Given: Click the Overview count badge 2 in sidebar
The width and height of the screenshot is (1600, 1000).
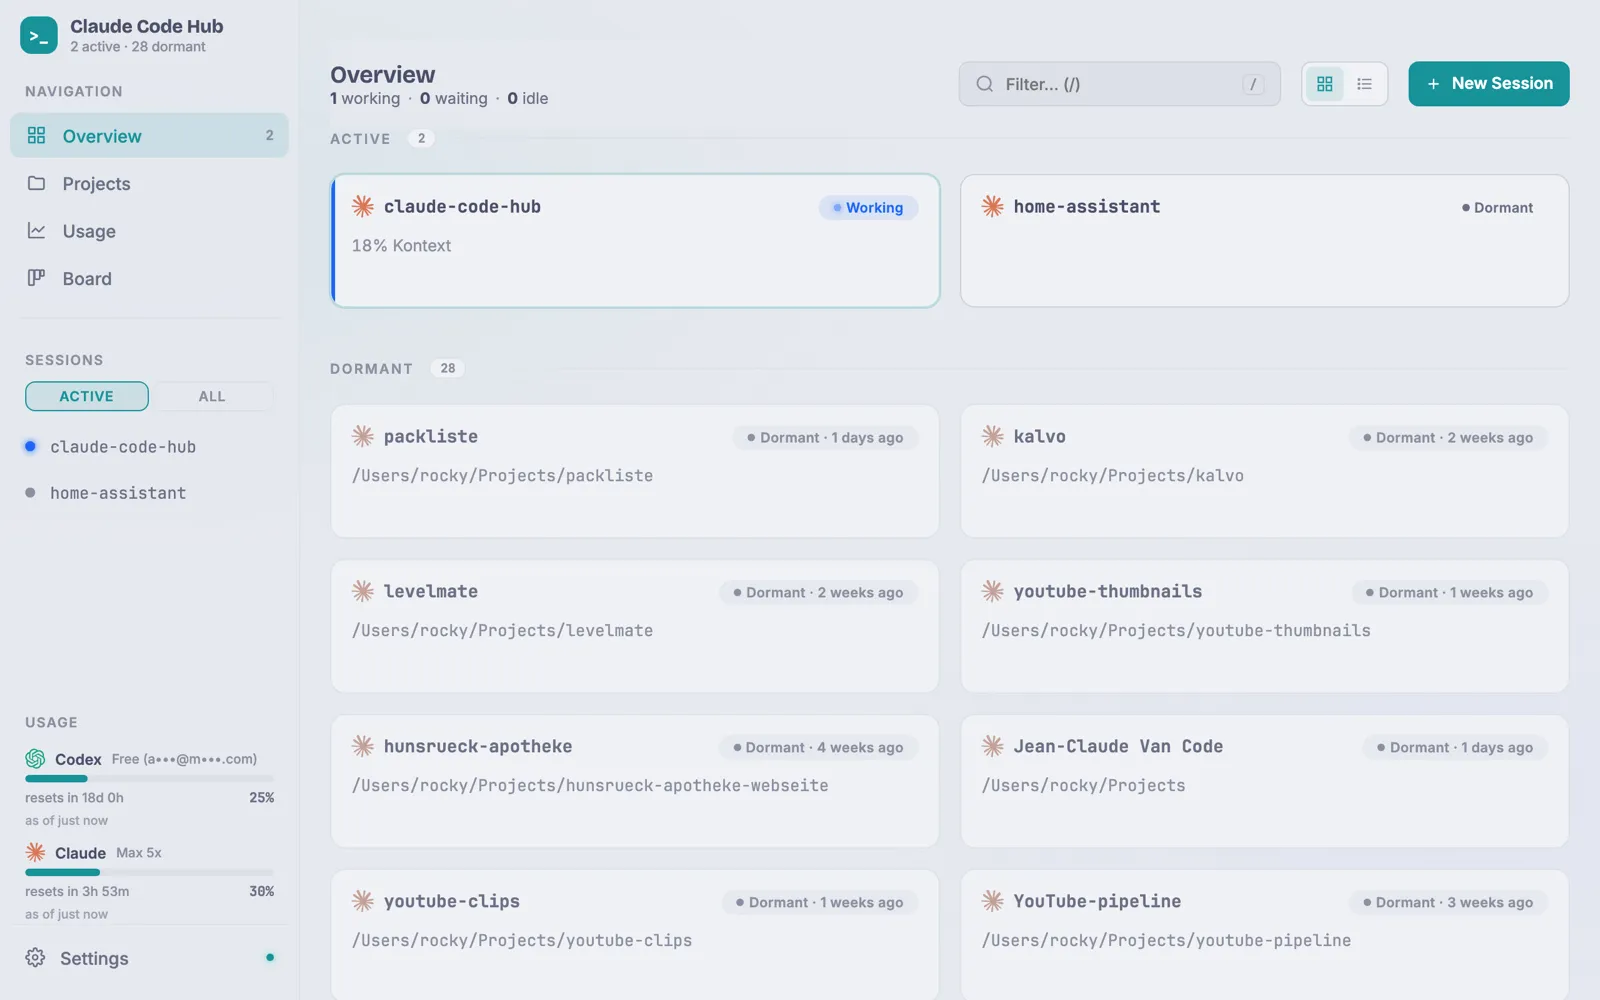Looking at the screenshot, I should [269, 135].
